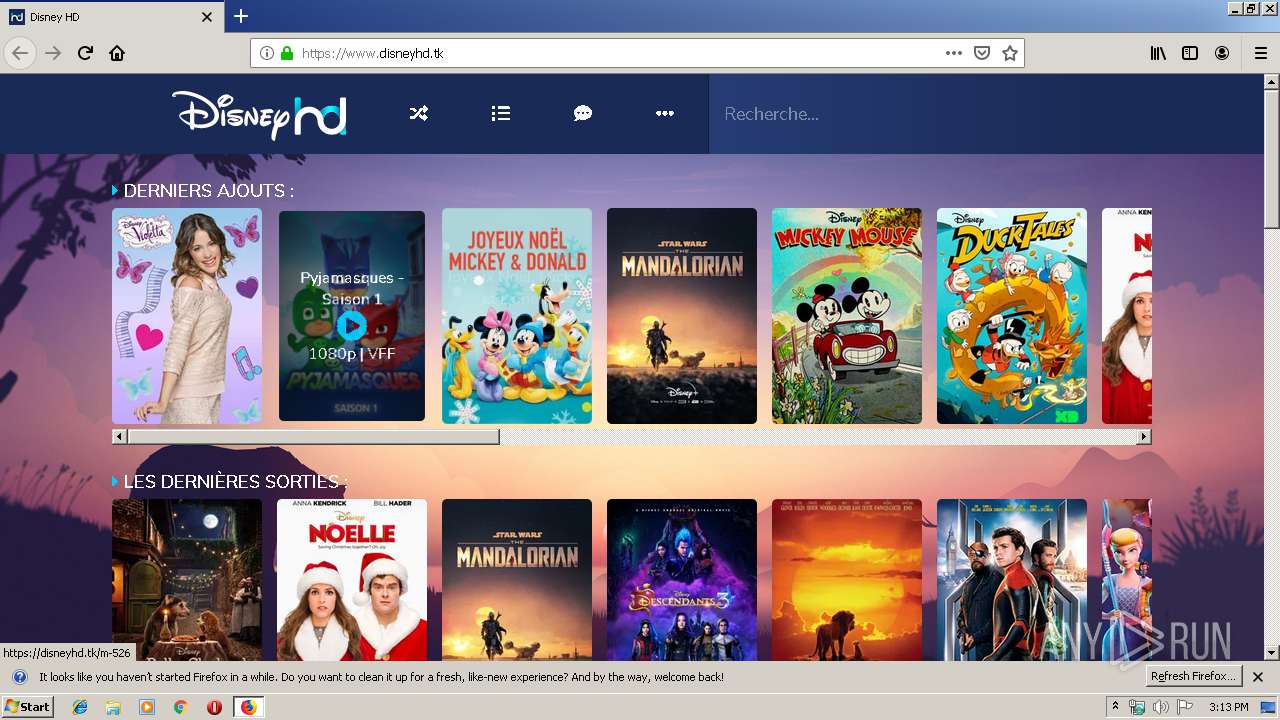Viewport: 1280px width, 720px height.
Task: Click the green secure padlock icon
Action: (x=287, y=53)
